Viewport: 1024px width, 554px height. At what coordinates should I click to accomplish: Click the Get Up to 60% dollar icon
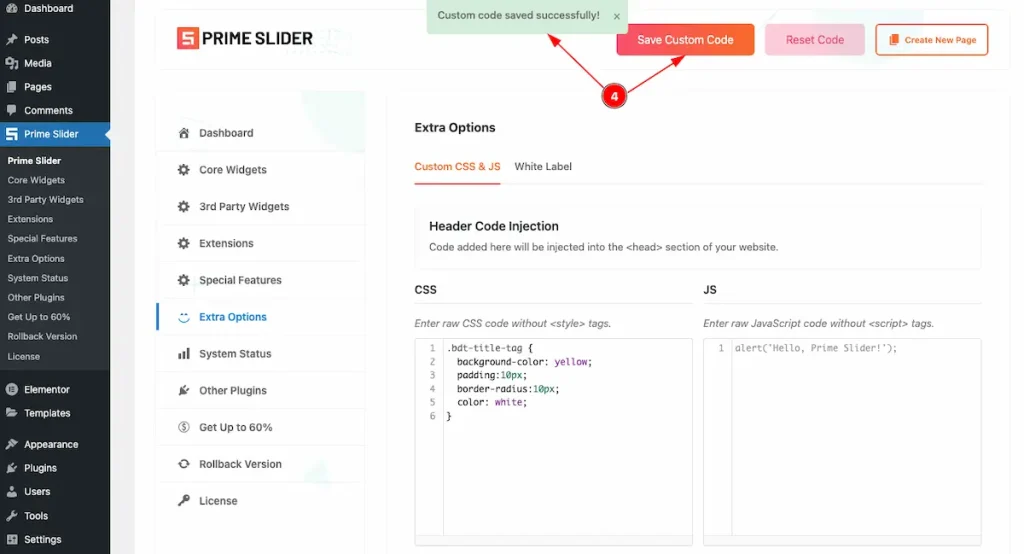pyautogui.click(x=184, y=427)
